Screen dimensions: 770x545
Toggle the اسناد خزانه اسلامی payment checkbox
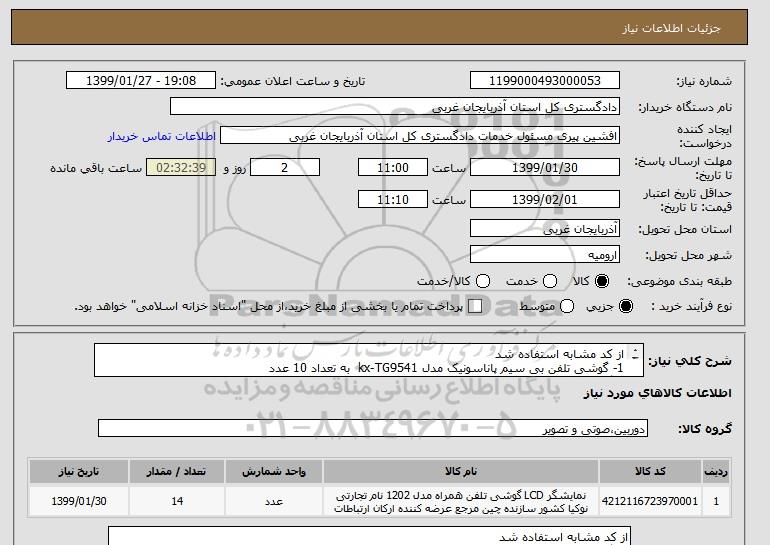tap(475, 306)
